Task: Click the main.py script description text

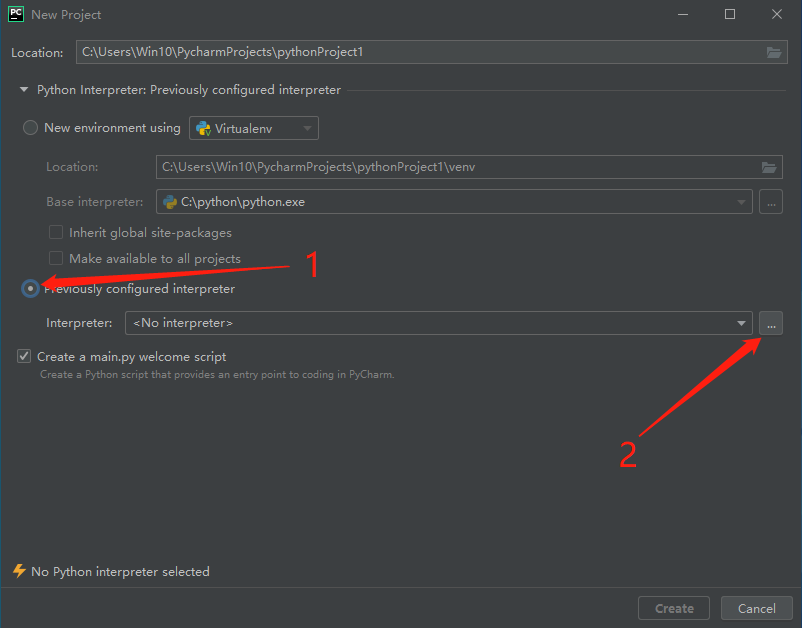Action: pyautogui.click(x=217, y=374)
